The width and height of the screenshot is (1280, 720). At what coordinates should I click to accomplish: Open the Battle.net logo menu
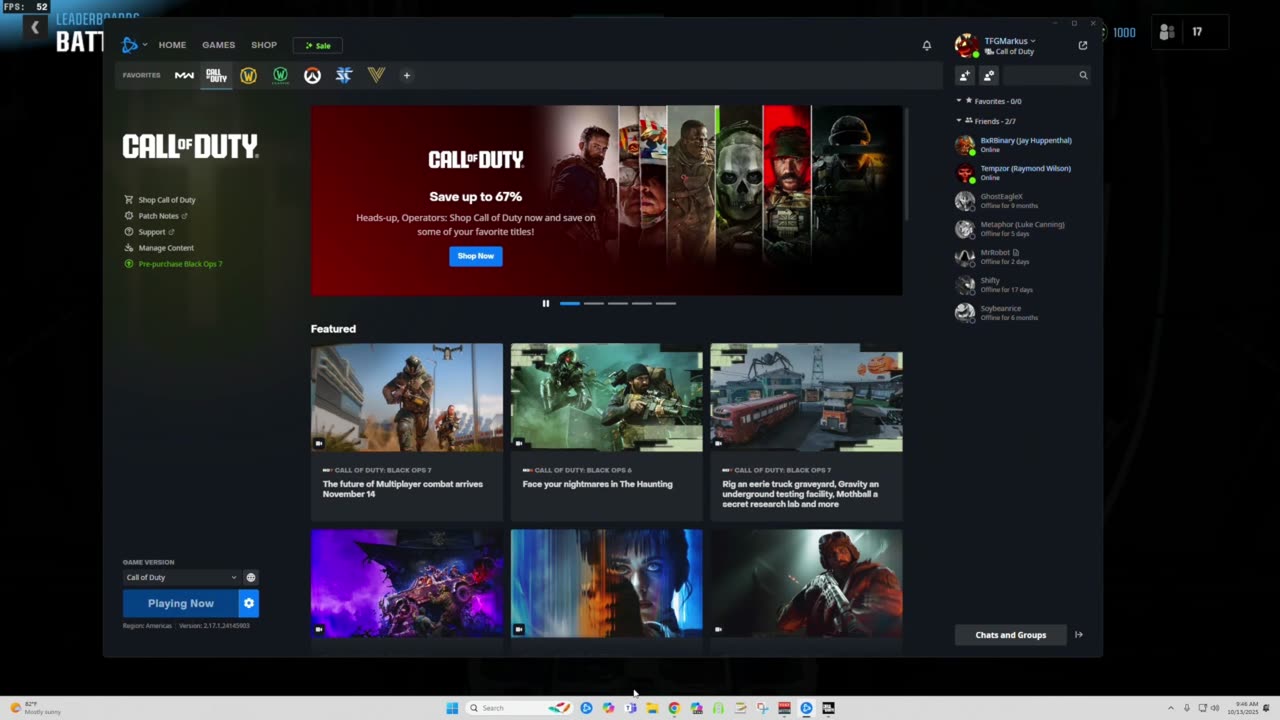coord(130,45)
